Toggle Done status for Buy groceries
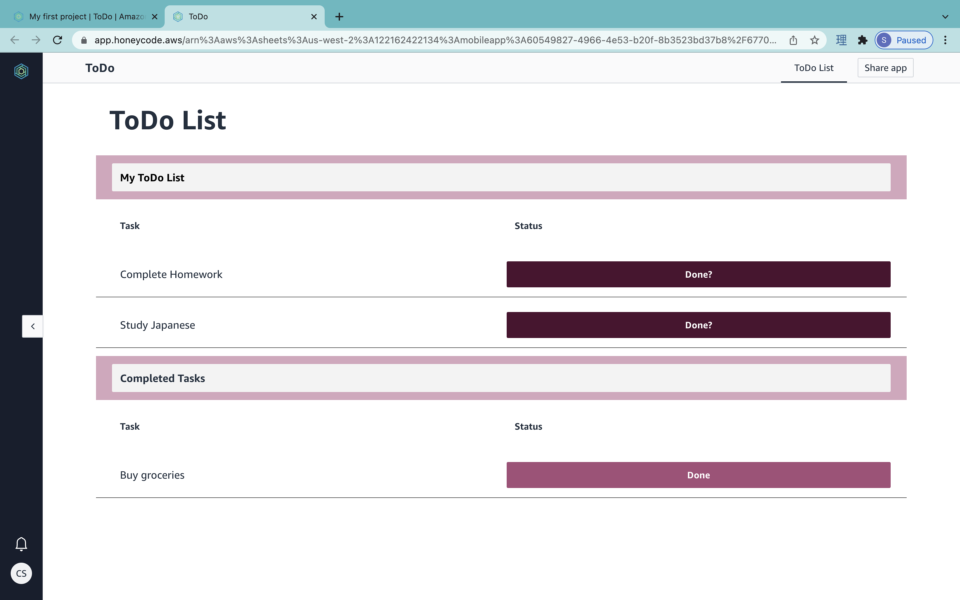 pyautogui.click(x=698, y=475)
